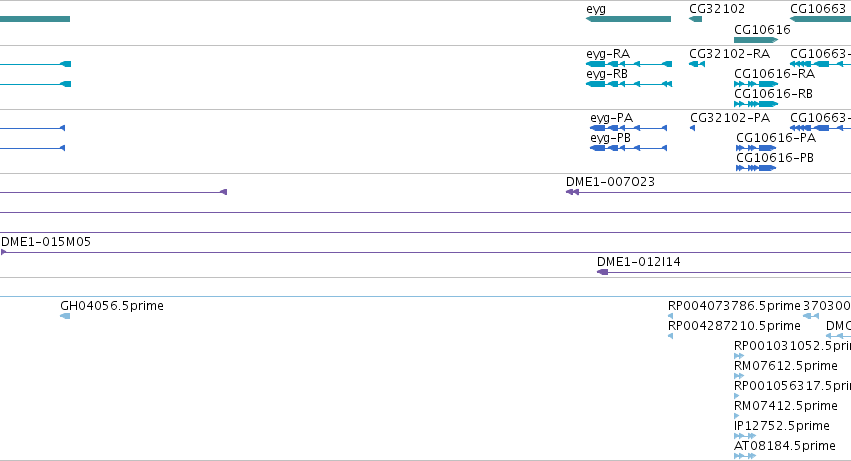Select the eyg-PA protein feature
Viewport: 851px width, 461px height.
click(x=628, y=128)
